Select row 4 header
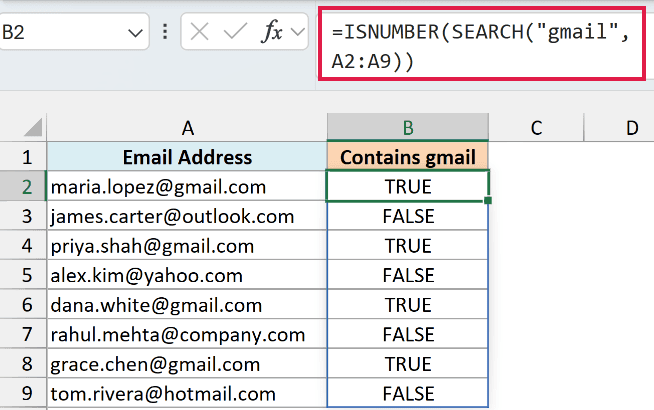 click(23, 246)
